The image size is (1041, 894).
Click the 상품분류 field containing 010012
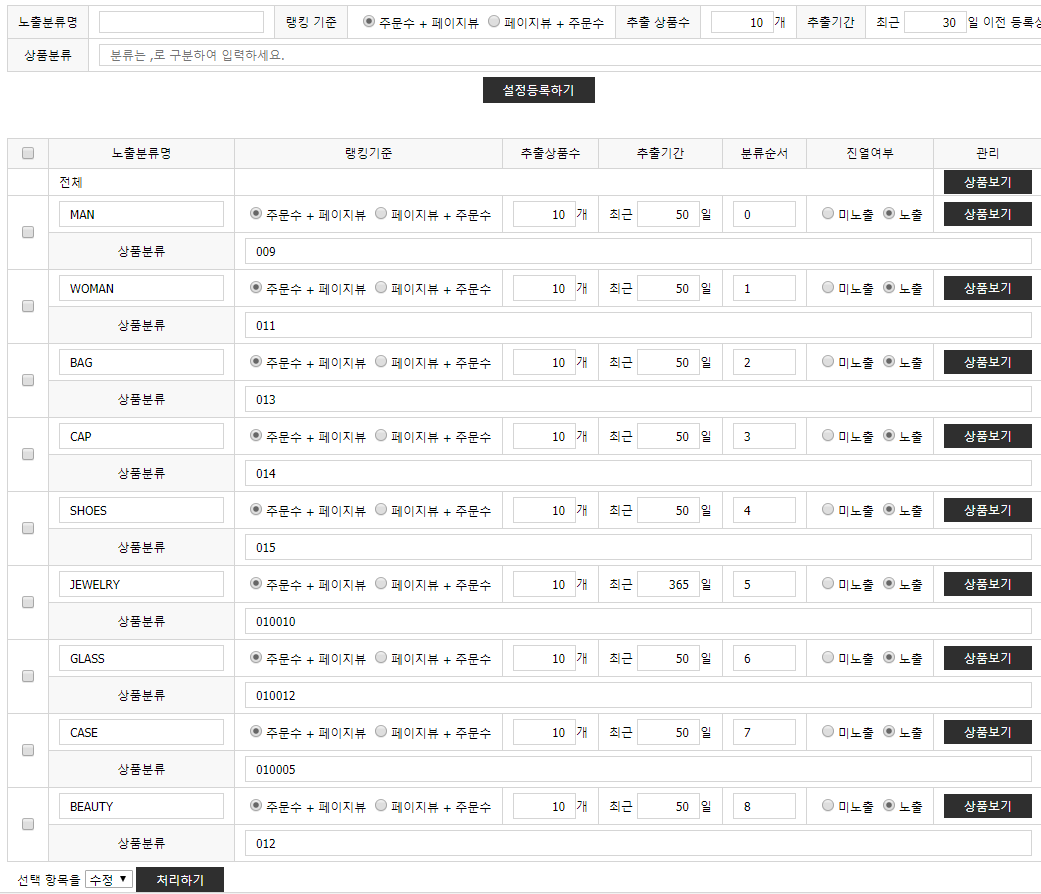(x=637, y=695)
